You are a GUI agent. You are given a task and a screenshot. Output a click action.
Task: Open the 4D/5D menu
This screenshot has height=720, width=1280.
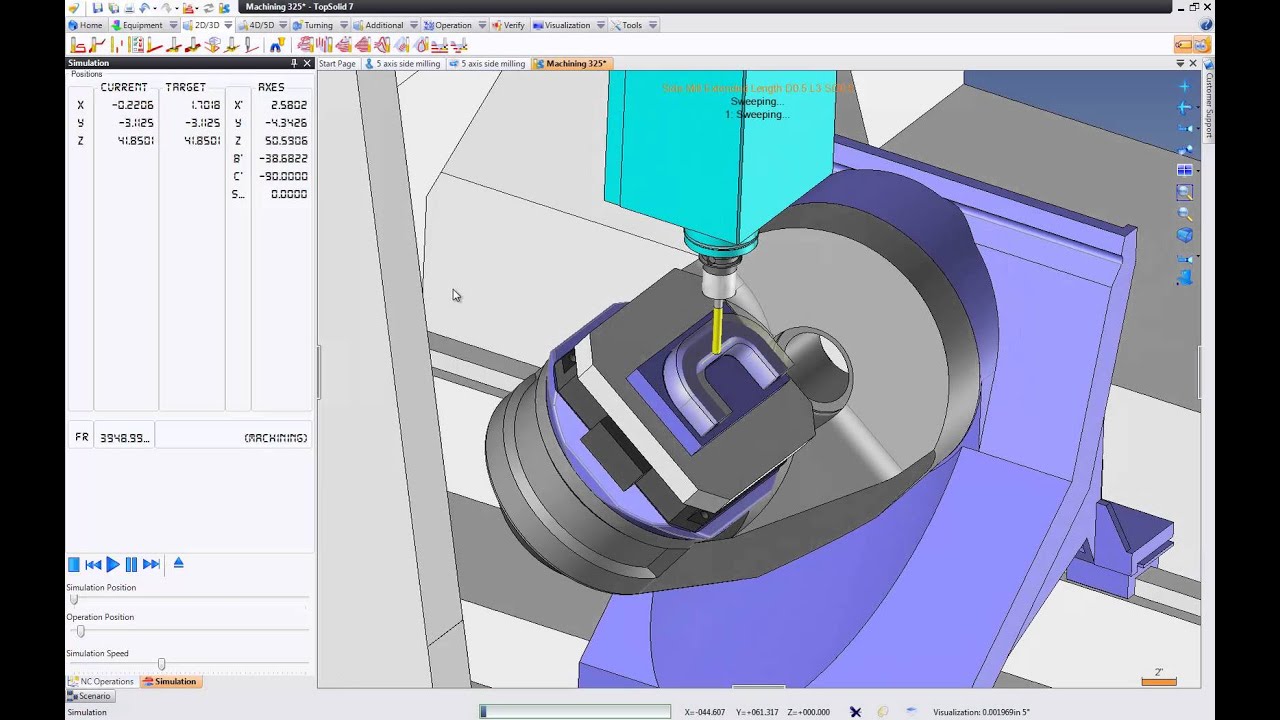[255, 25]
